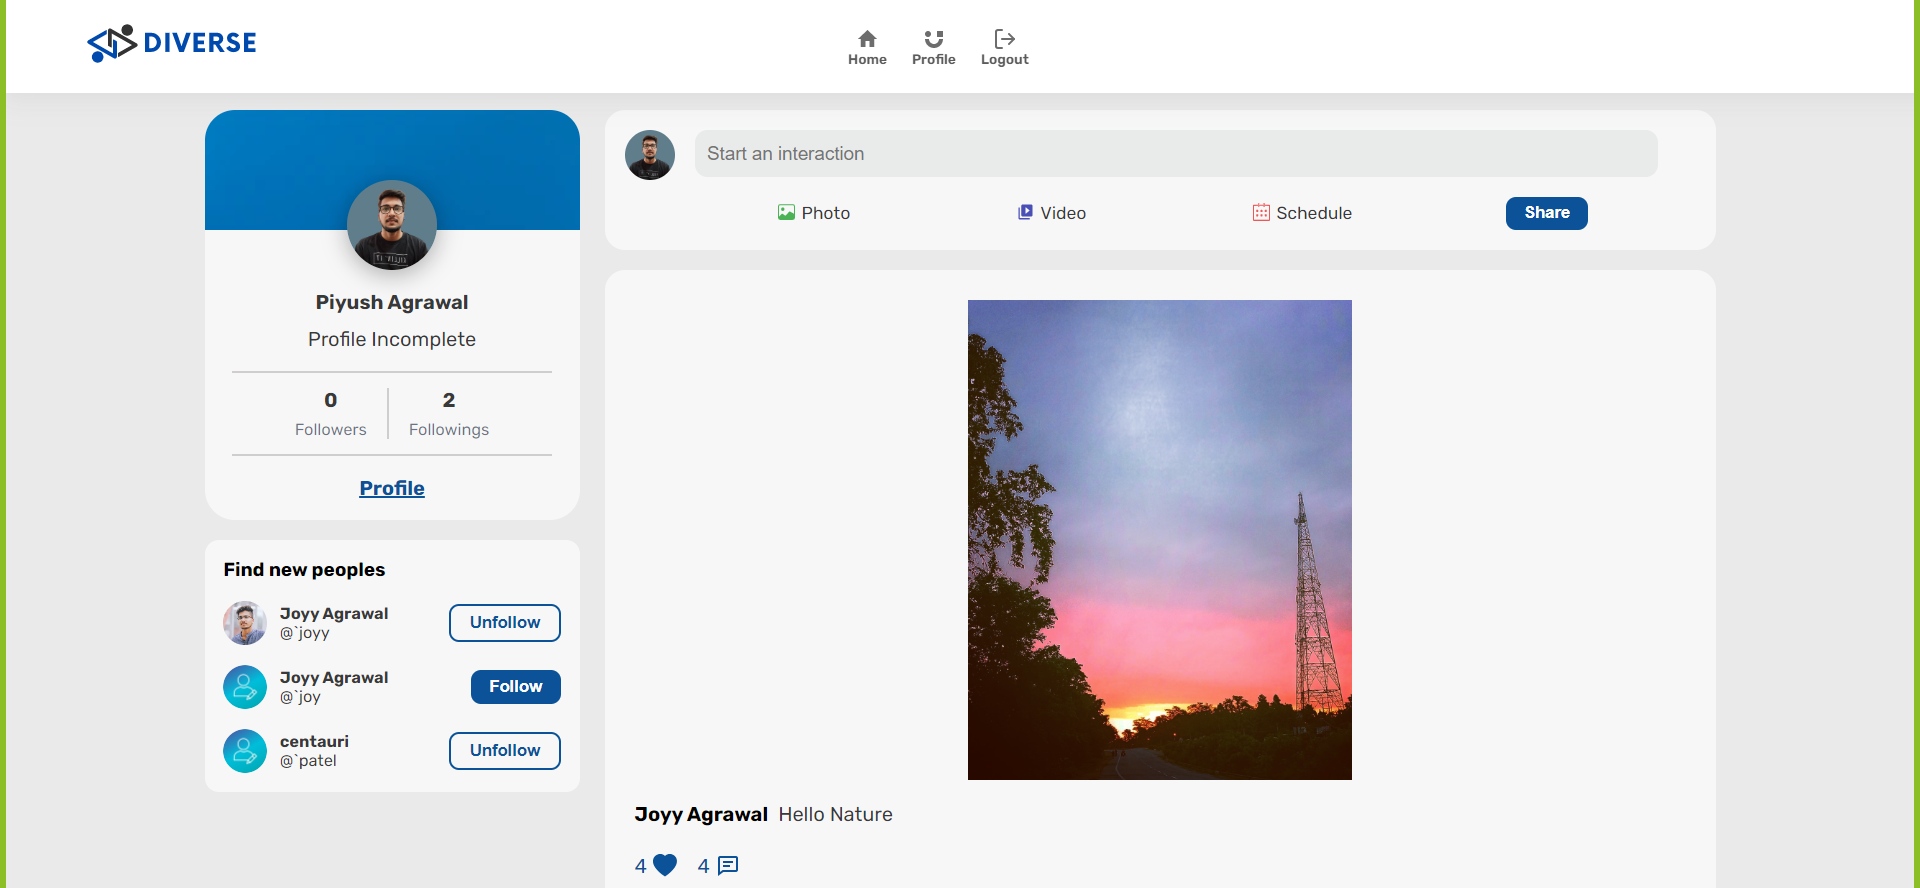Like the post with heart icon
Image resolution: width=1920 pixels, height=888 pixels.
pos(665,865)
